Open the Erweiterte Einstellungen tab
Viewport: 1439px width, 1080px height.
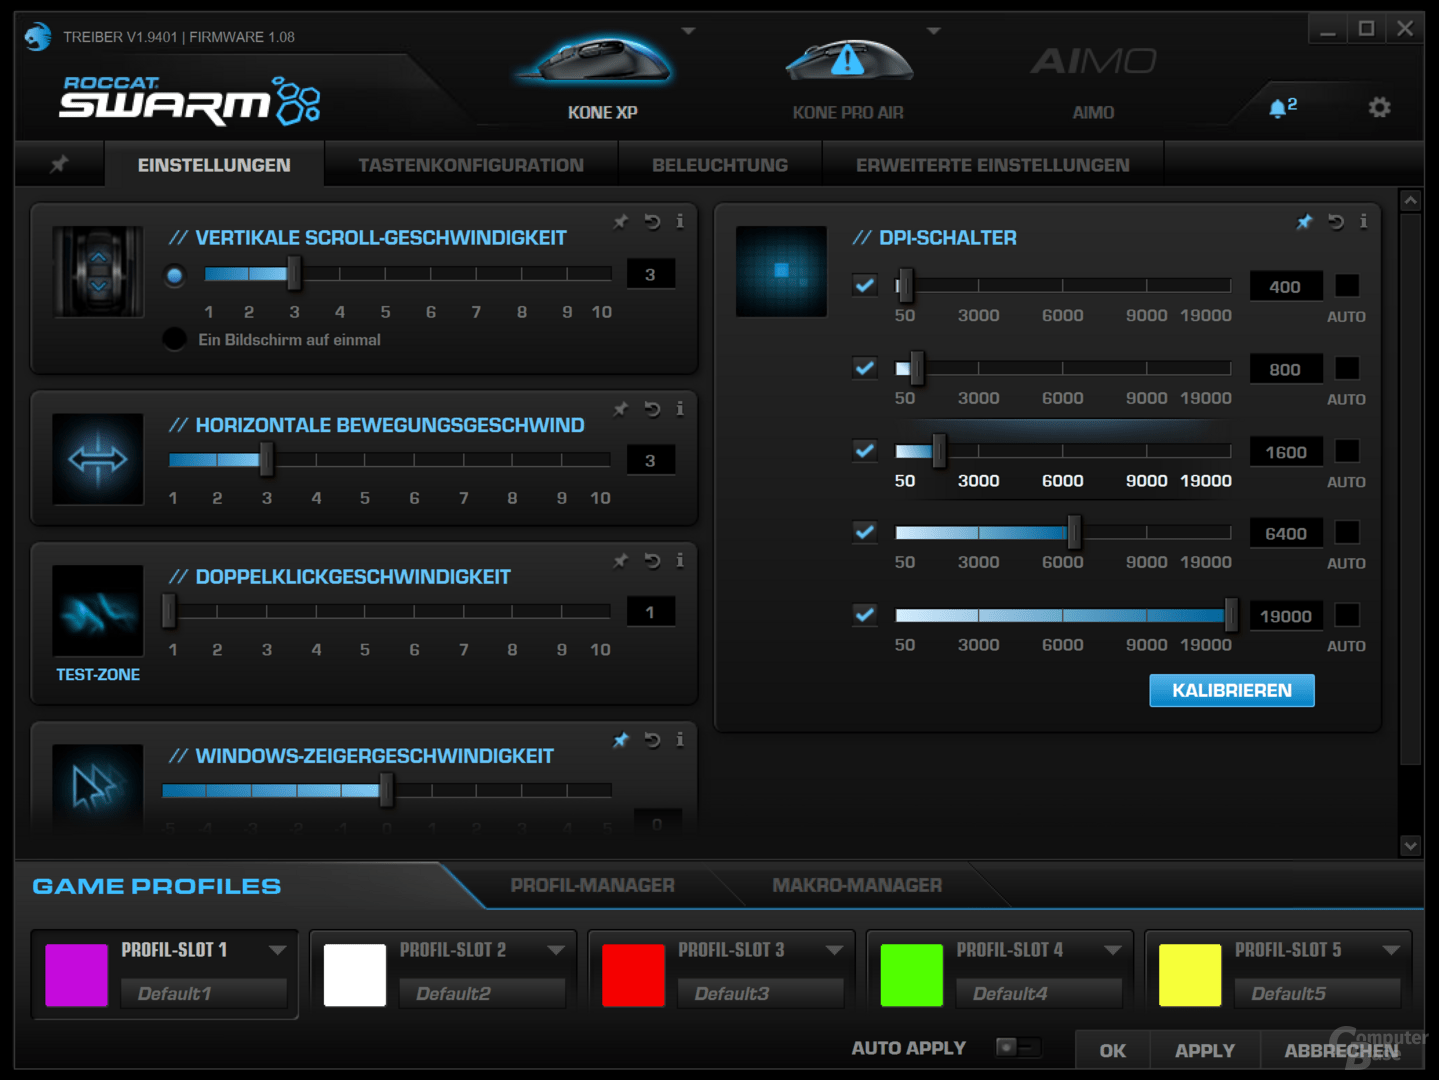993,165
